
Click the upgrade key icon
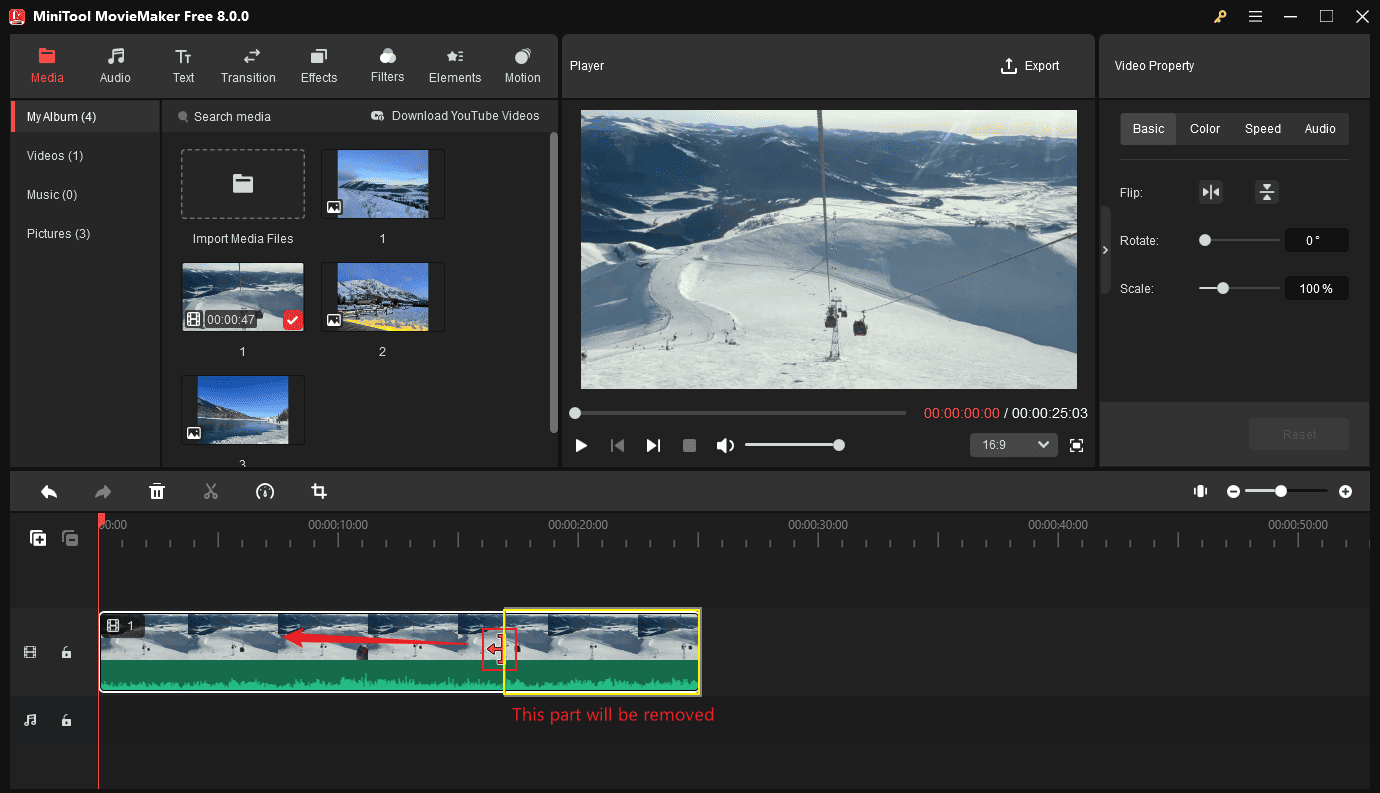pos(1220,16)
